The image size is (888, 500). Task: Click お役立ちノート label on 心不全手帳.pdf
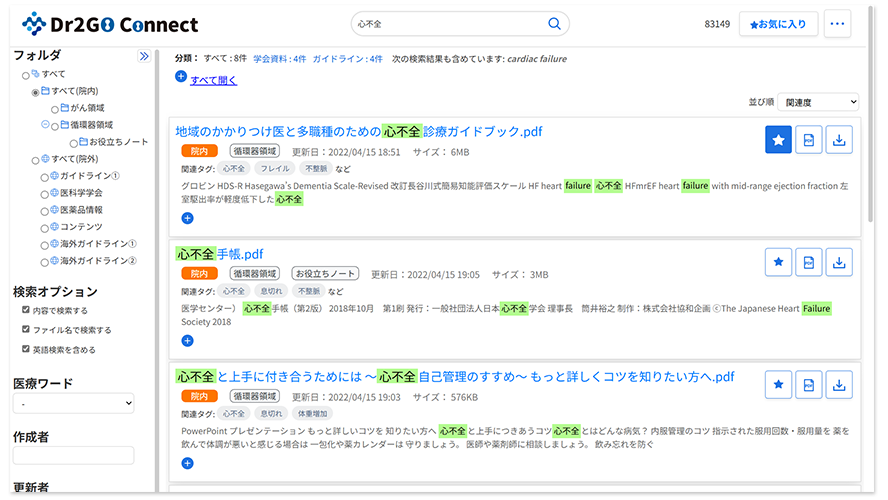tap(326, 274)
